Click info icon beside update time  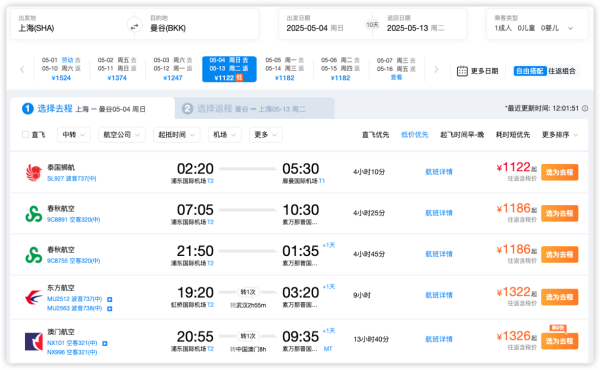click(x=585, y=109)
